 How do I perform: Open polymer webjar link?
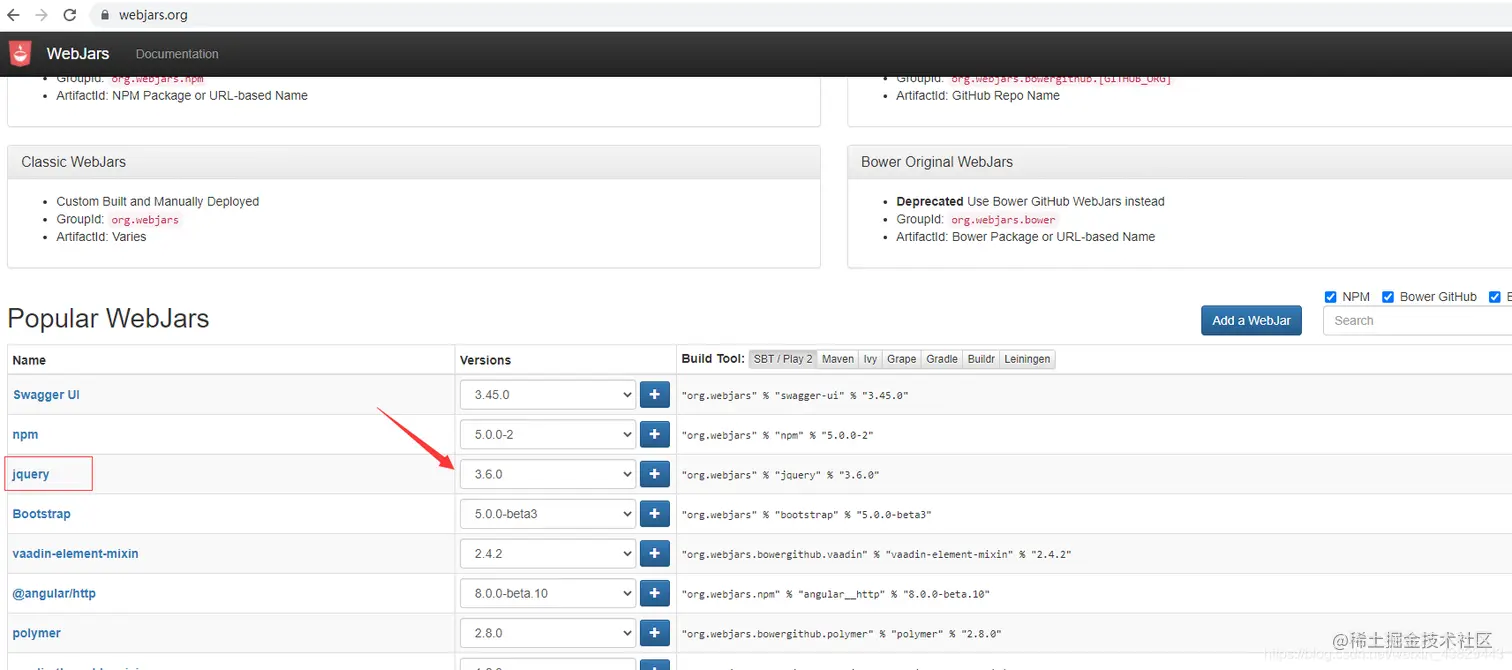click(x=37, y=633)
